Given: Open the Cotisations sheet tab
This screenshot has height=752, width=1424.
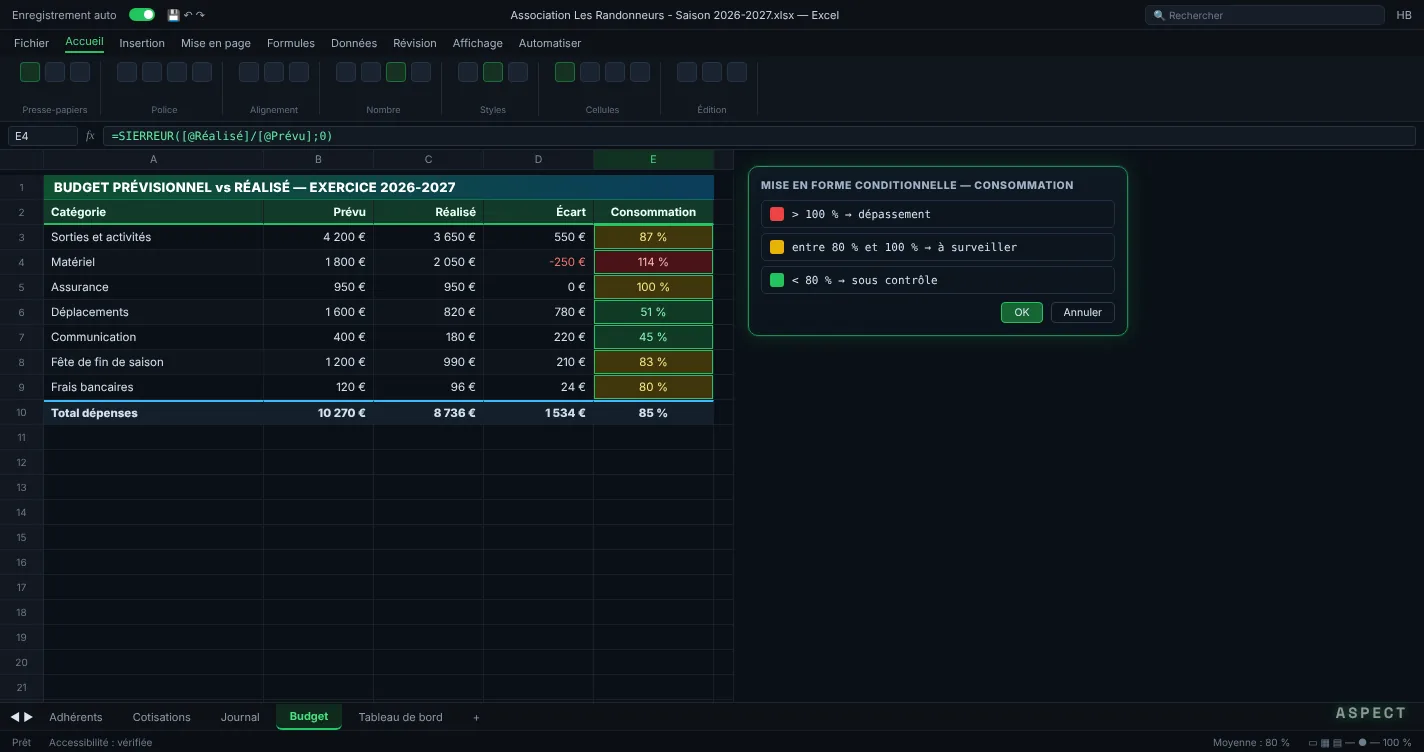Looking at the screenshot, I should tap(161, 717).
